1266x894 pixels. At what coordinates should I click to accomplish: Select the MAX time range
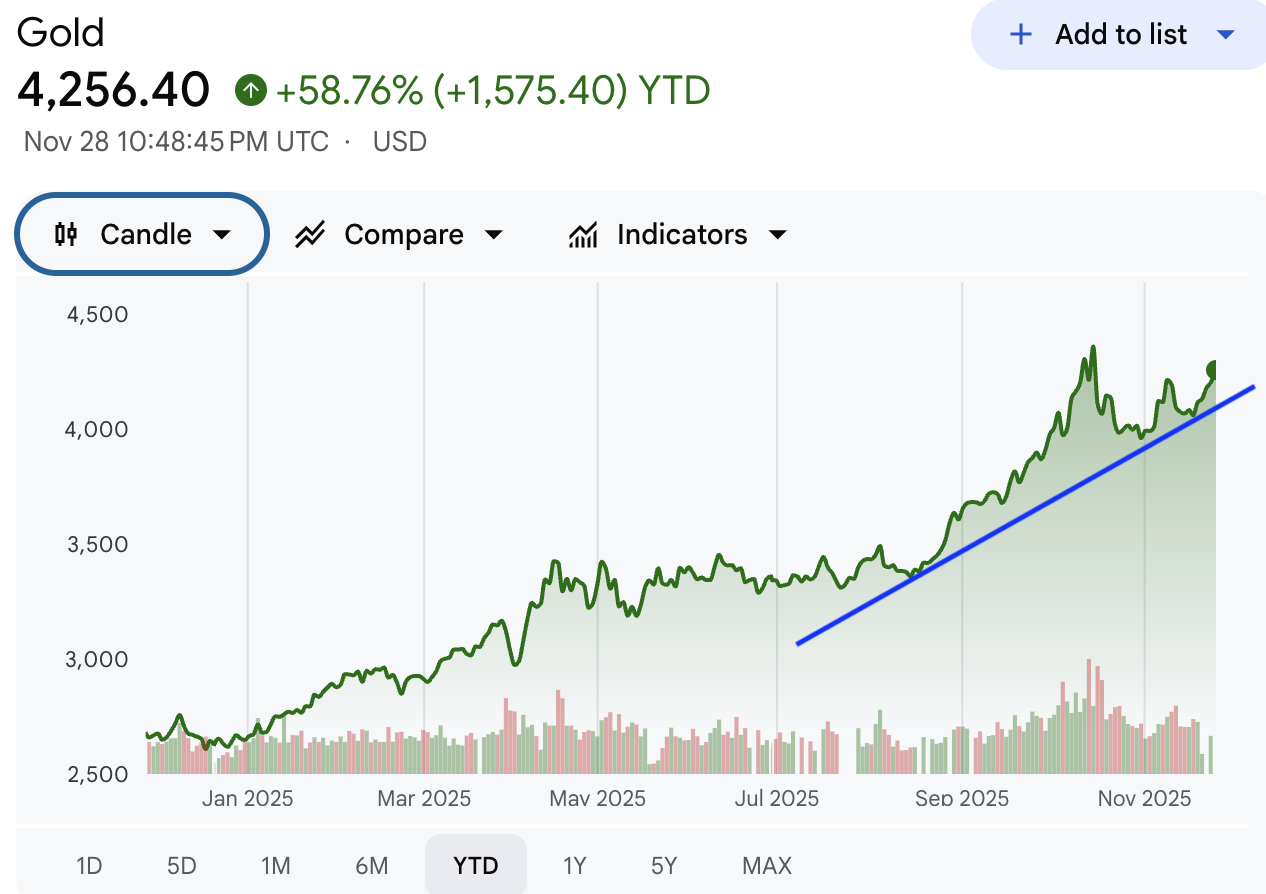[x=767, y=865]
